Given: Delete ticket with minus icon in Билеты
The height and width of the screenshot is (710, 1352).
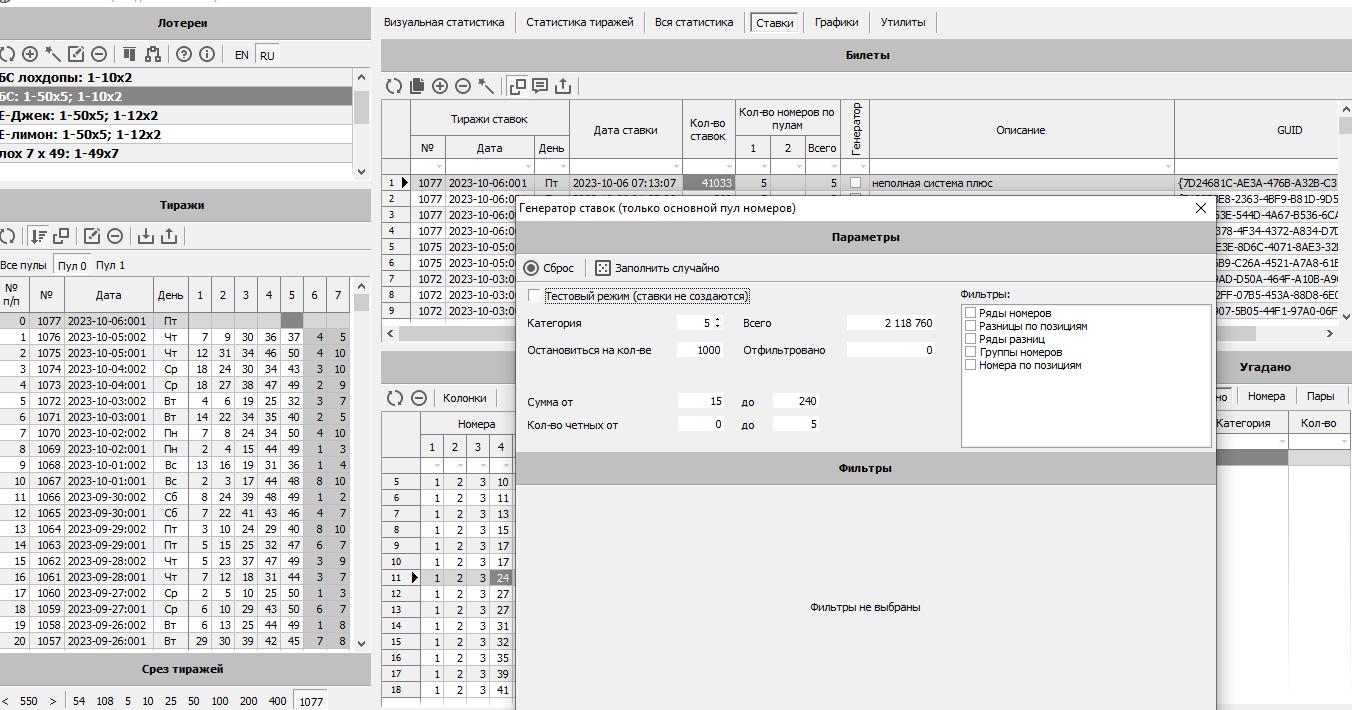Looking at the screenshot, I should 463,86.
